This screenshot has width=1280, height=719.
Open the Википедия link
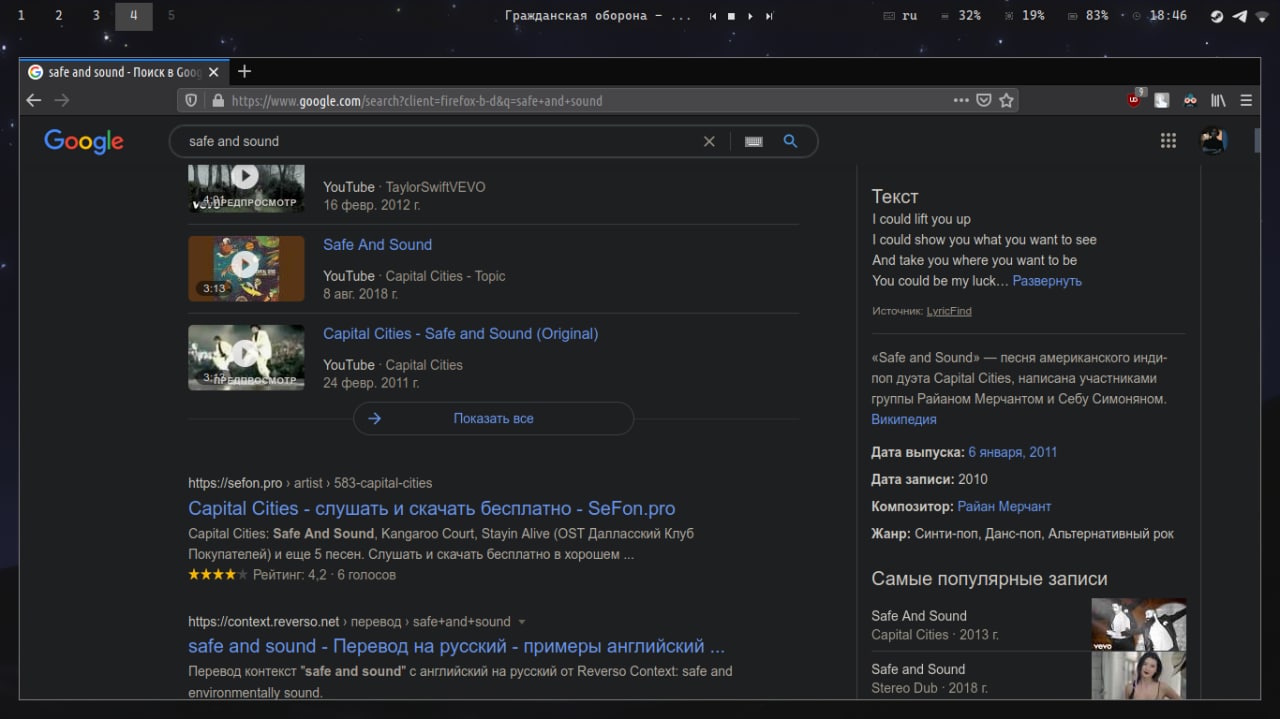[x=904, y=420]
